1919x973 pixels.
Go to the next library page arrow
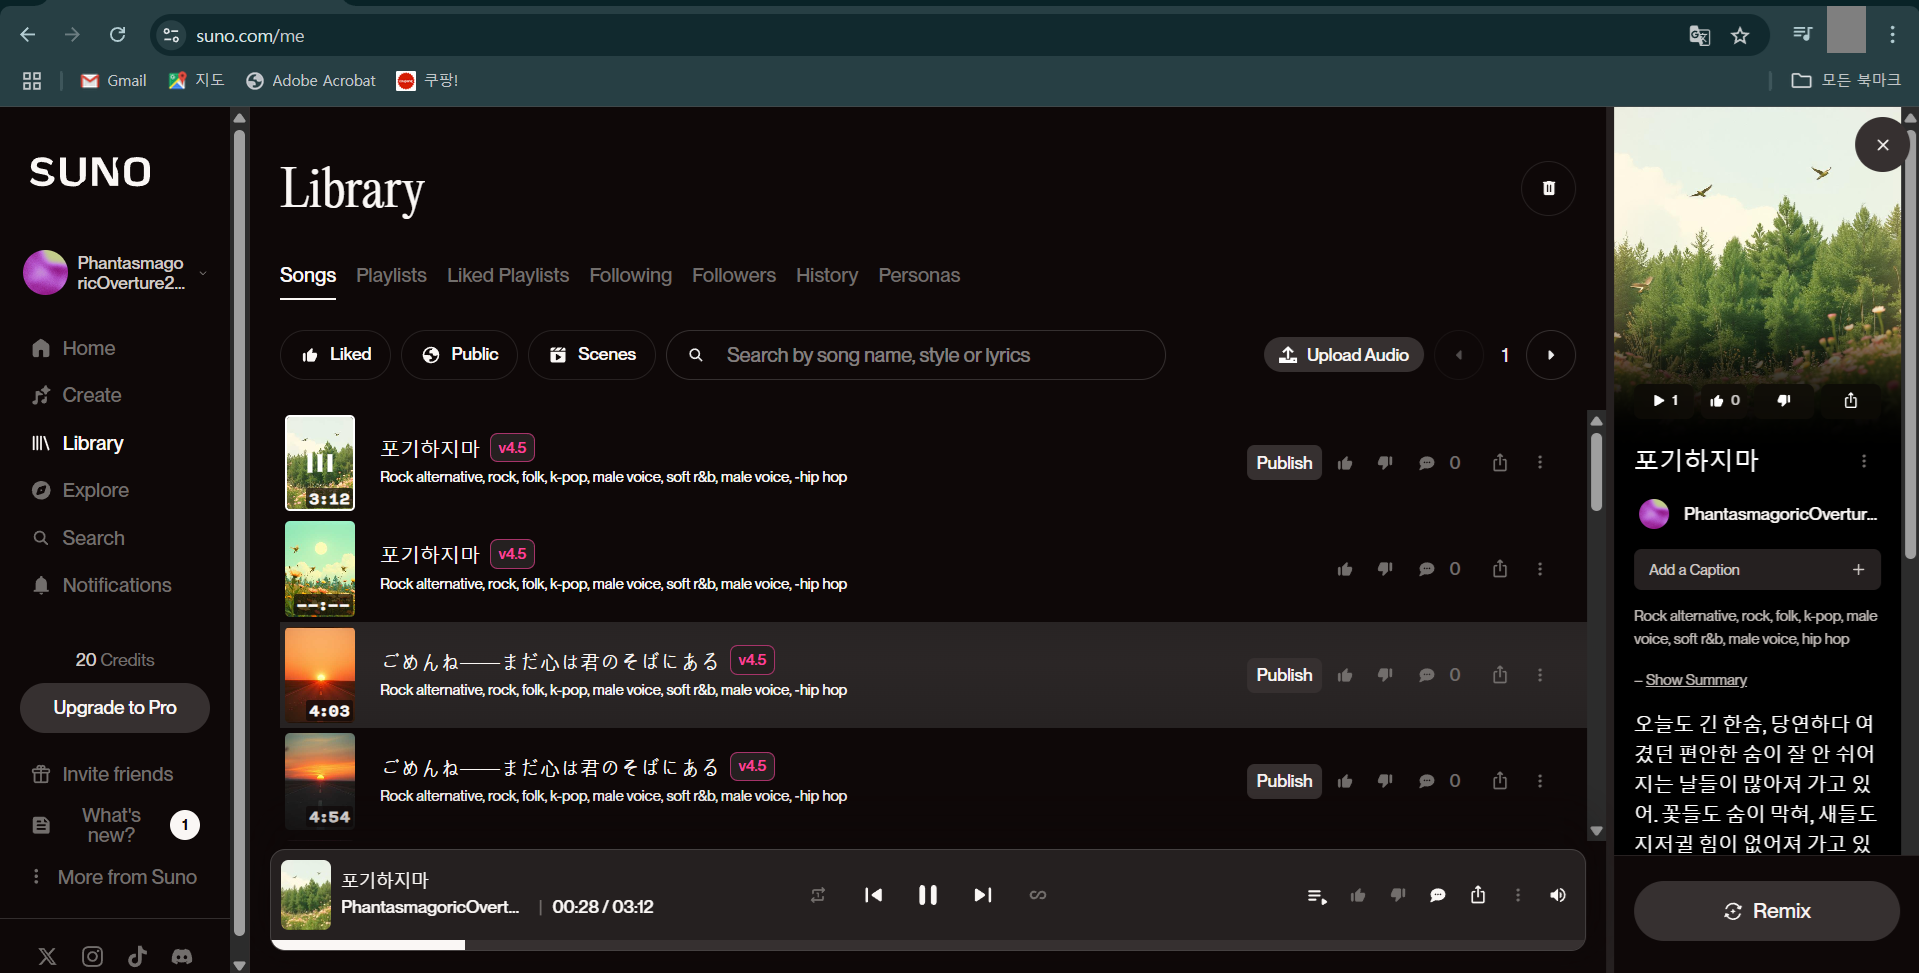click(x=1551, y=355)
